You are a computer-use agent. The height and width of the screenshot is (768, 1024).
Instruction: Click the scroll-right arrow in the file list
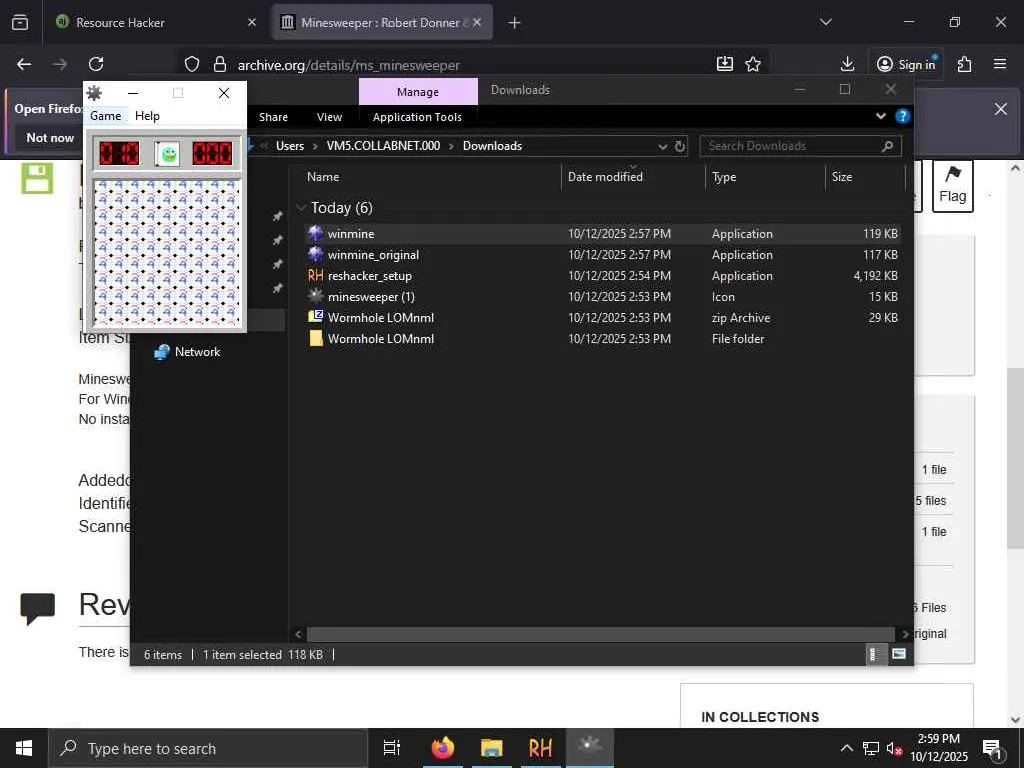(x=904, y=634)
